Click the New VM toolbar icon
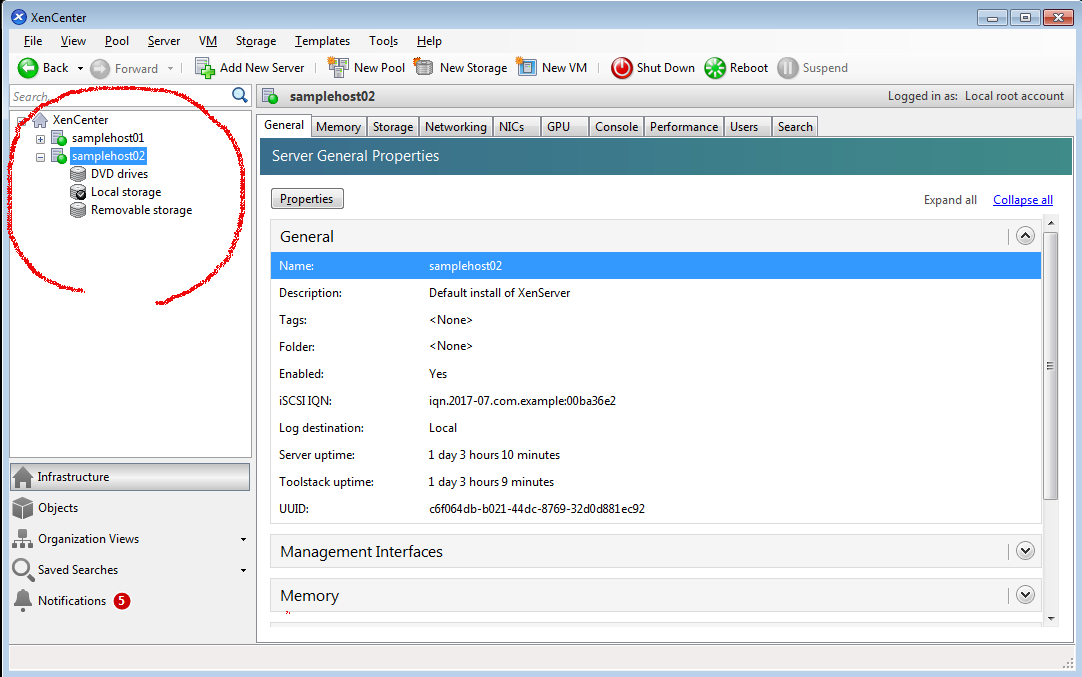The height and width of the screenshot is (677, 1082). click(x=526, y=68)
